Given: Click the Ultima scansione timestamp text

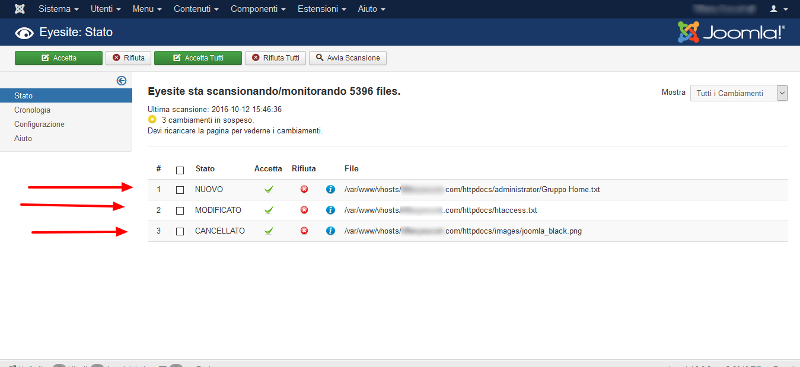Looking at the screenshot, I should 215,109.
